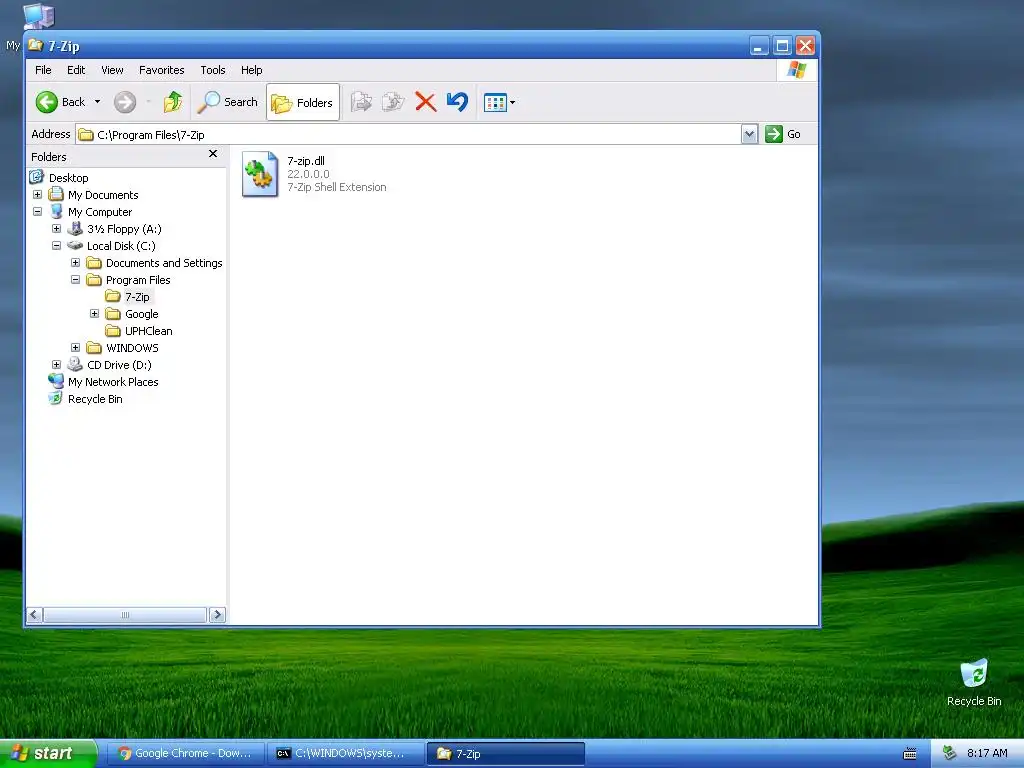Collapse the Program Files node
The height and width of the screenshot is (768, 1024).
75,280
